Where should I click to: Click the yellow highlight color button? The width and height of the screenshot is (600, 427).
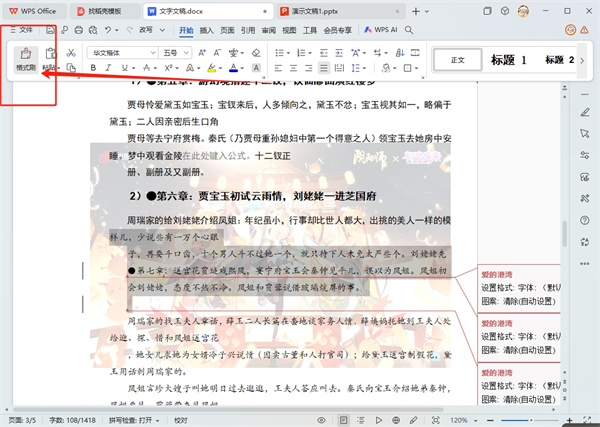click(212, 68)
